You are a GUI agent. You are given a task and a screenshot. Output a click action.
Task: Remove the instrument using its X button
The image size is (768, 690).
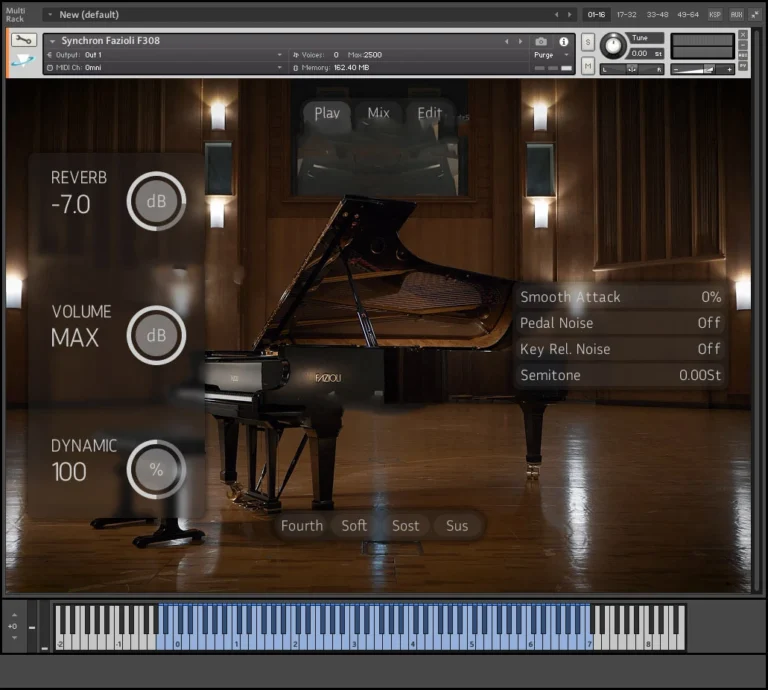click(744, 35)
